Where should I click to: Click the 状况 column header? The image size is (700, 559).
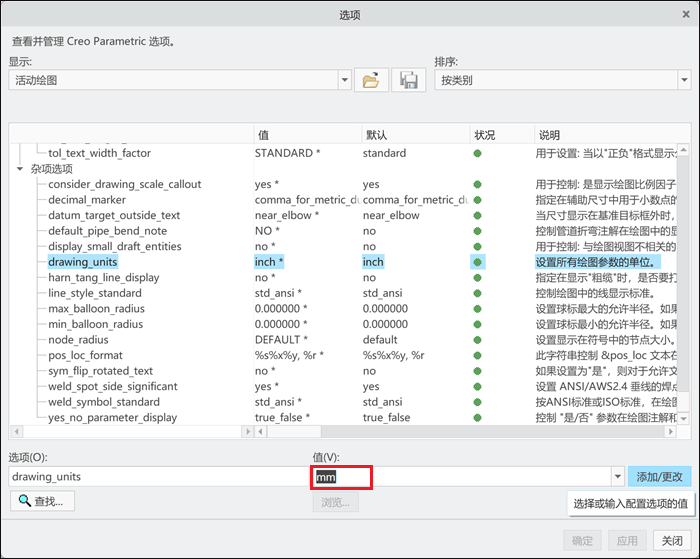tap(502, 134)
